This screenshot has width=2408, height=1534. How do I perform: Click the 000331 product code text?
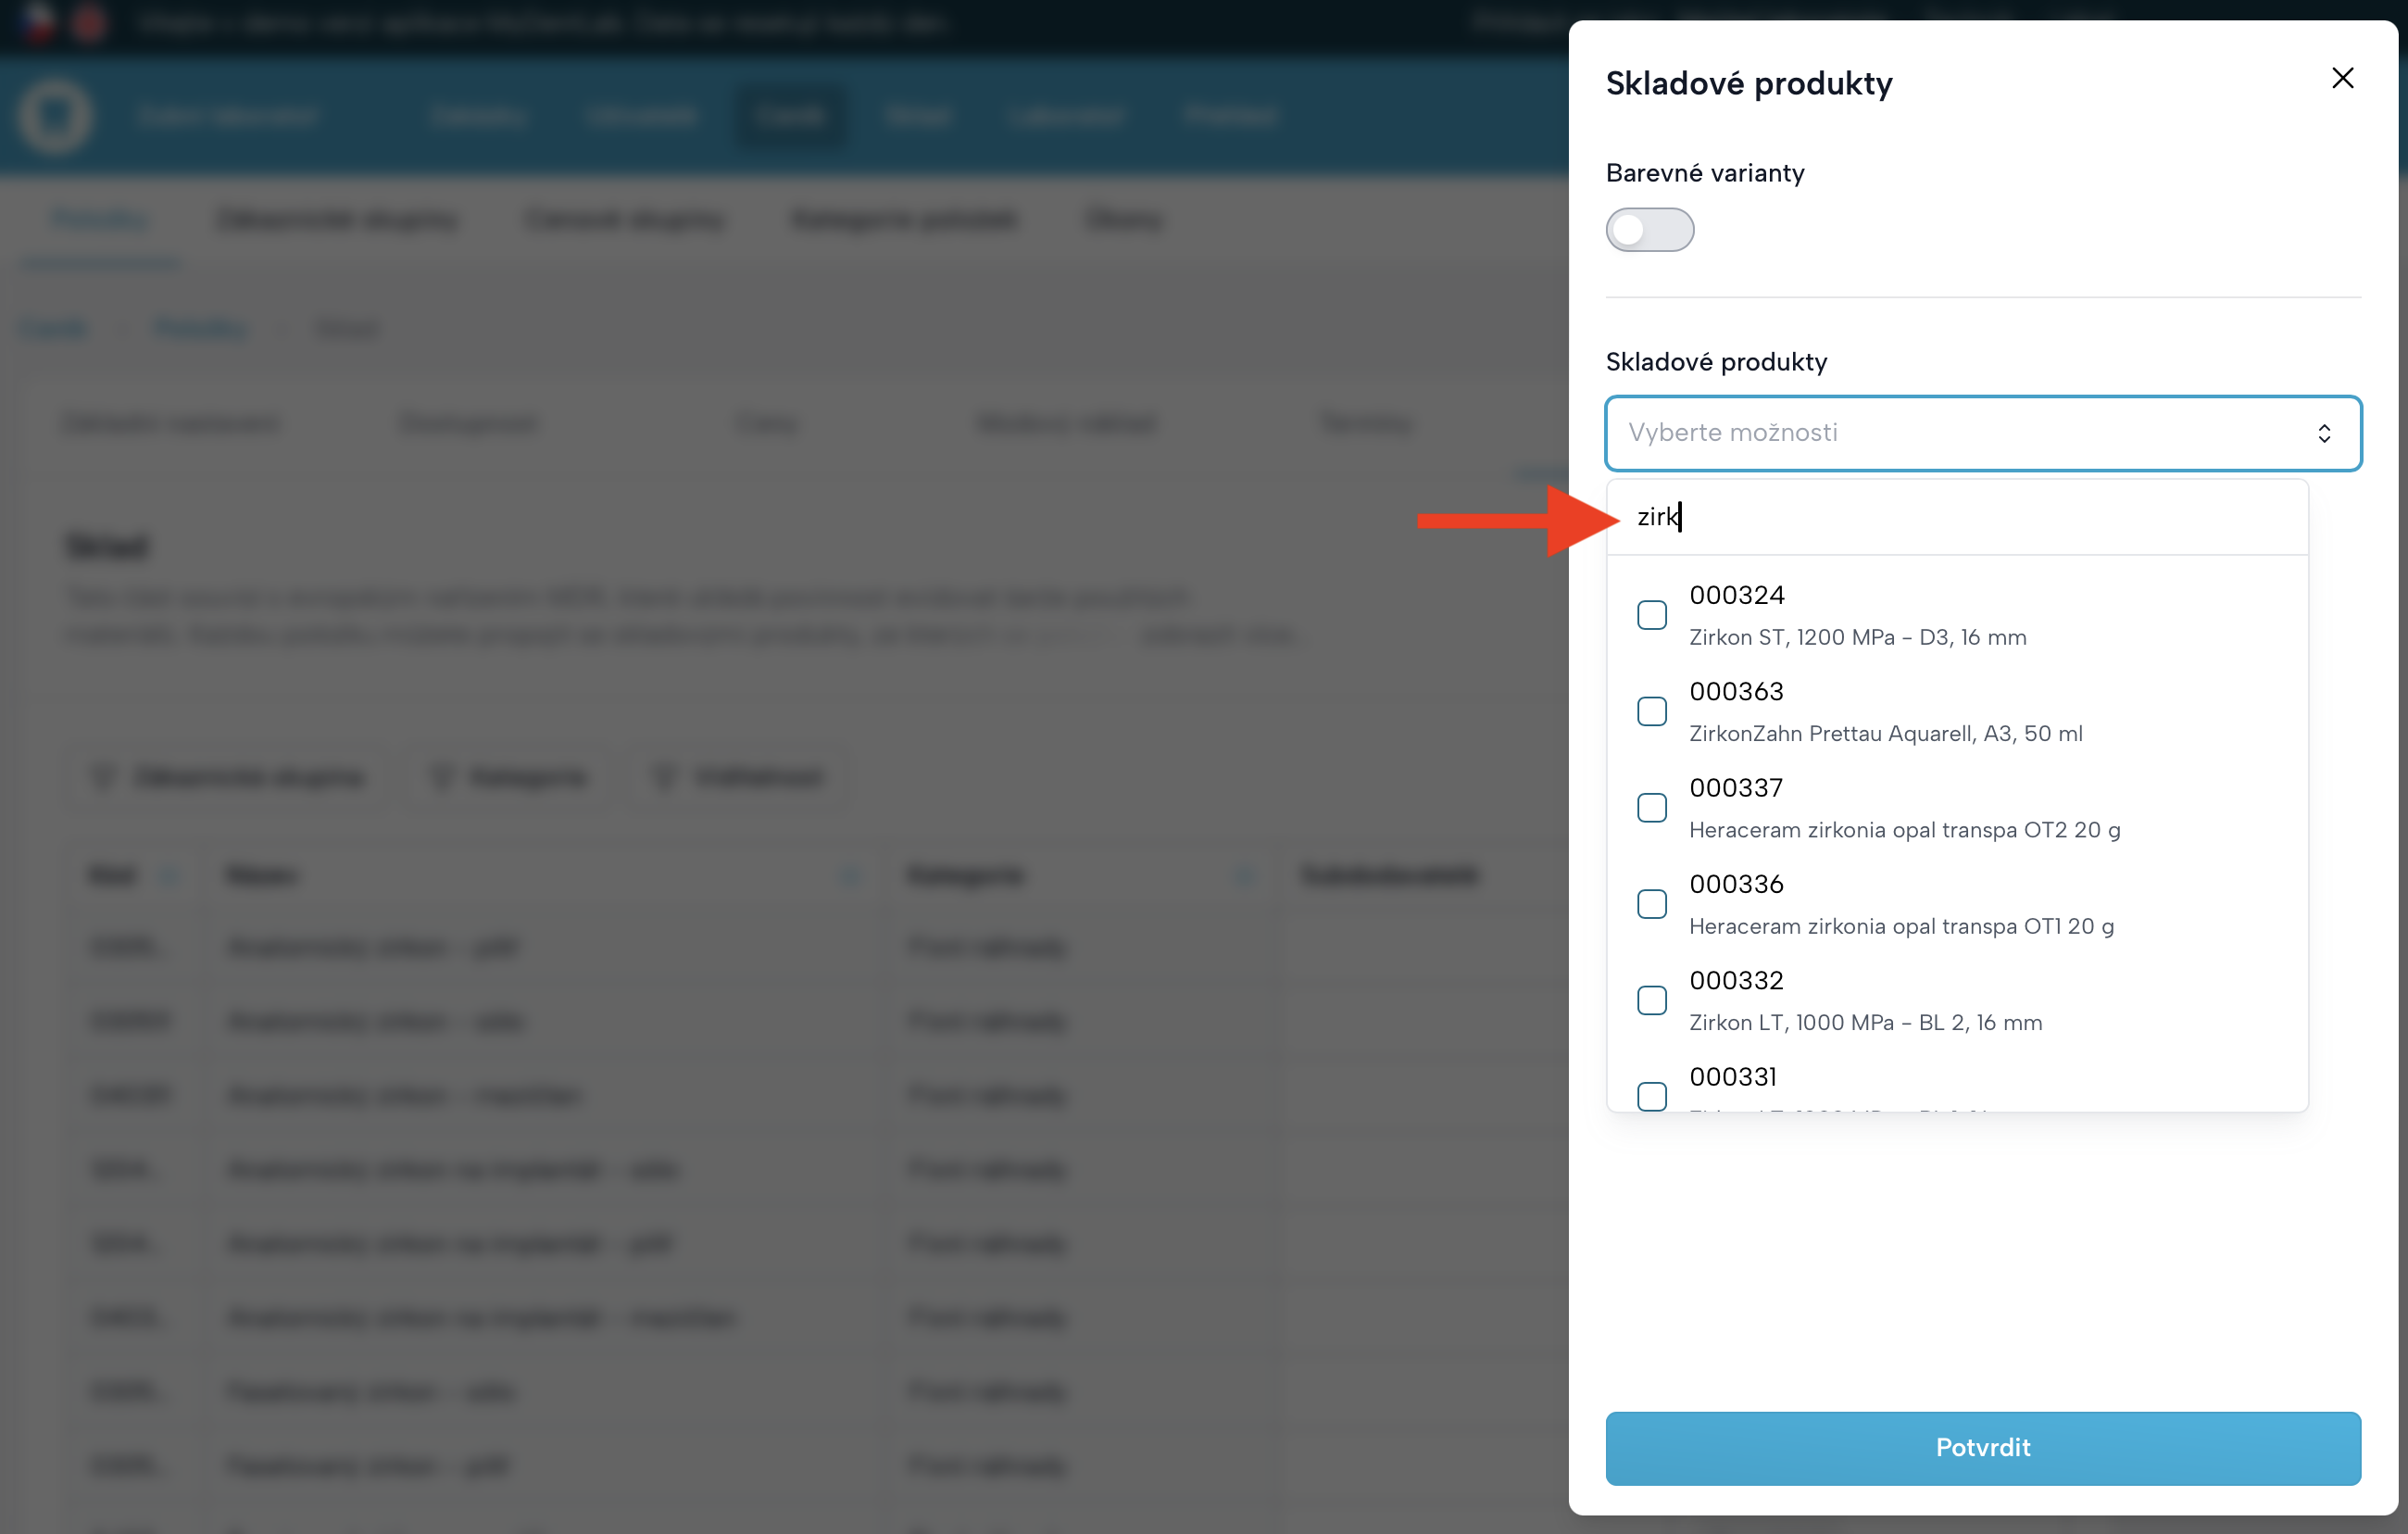tap(1733, 1077)
